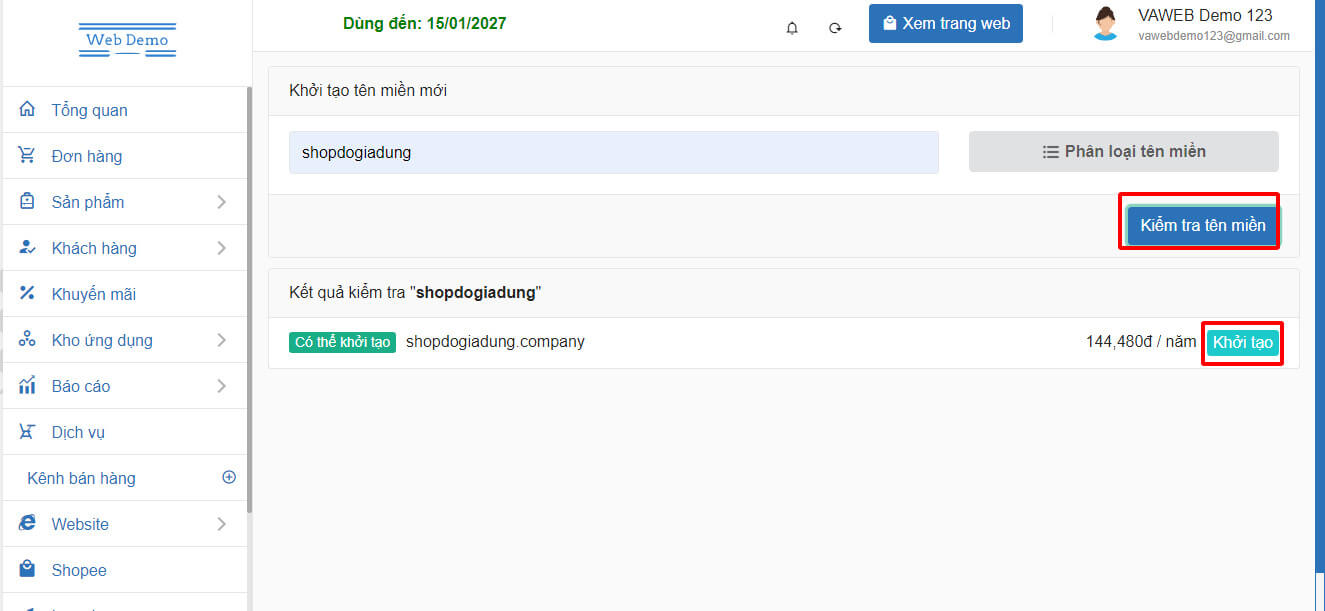Click Khởi tạo for shopdogiadung.company
Image resolution: width=1325 pixels, height=611 pixels.
1242,342
